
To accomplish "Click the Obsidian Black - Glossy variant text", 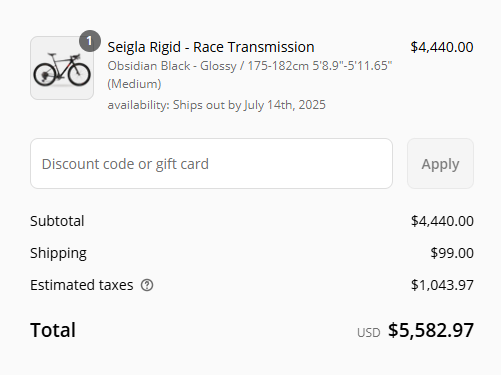I will pyautogui.click(x=171, y=66).
